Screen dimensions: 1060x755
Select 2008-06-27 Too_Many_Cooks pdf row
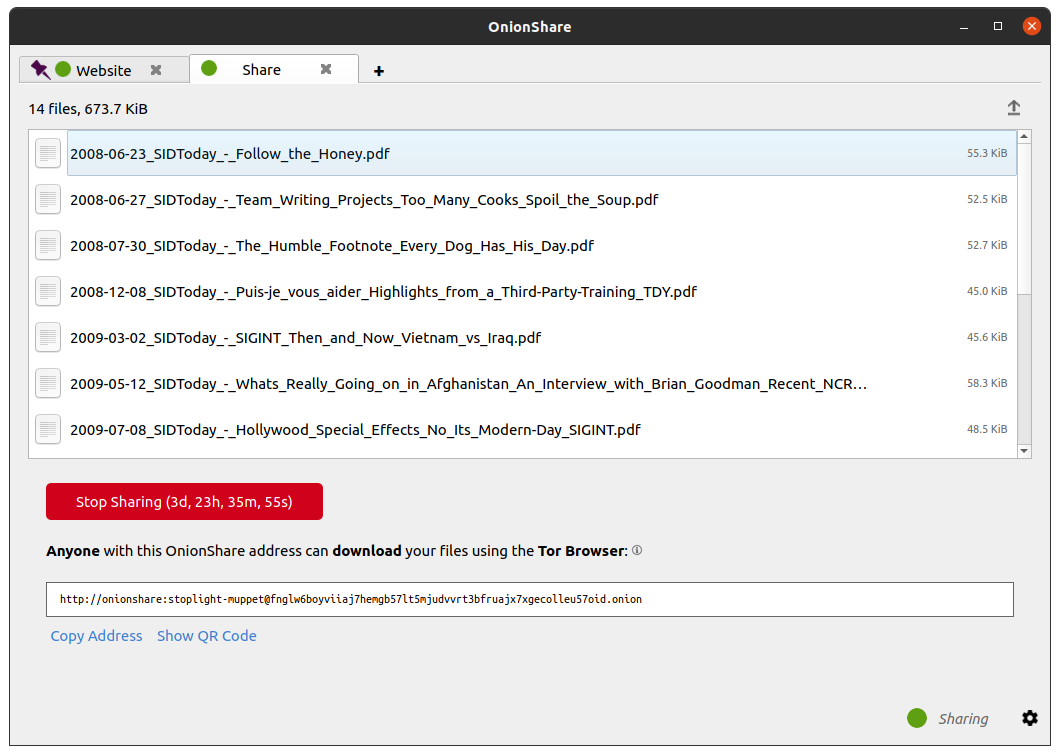click(x=523, y=199)
